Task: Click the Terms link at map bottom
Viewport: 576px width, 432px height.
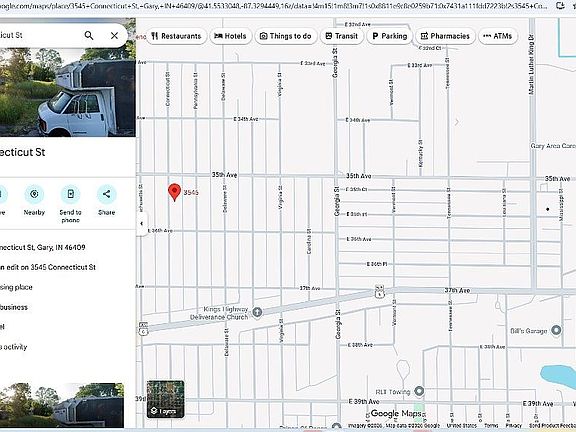Action: point(491,425)
